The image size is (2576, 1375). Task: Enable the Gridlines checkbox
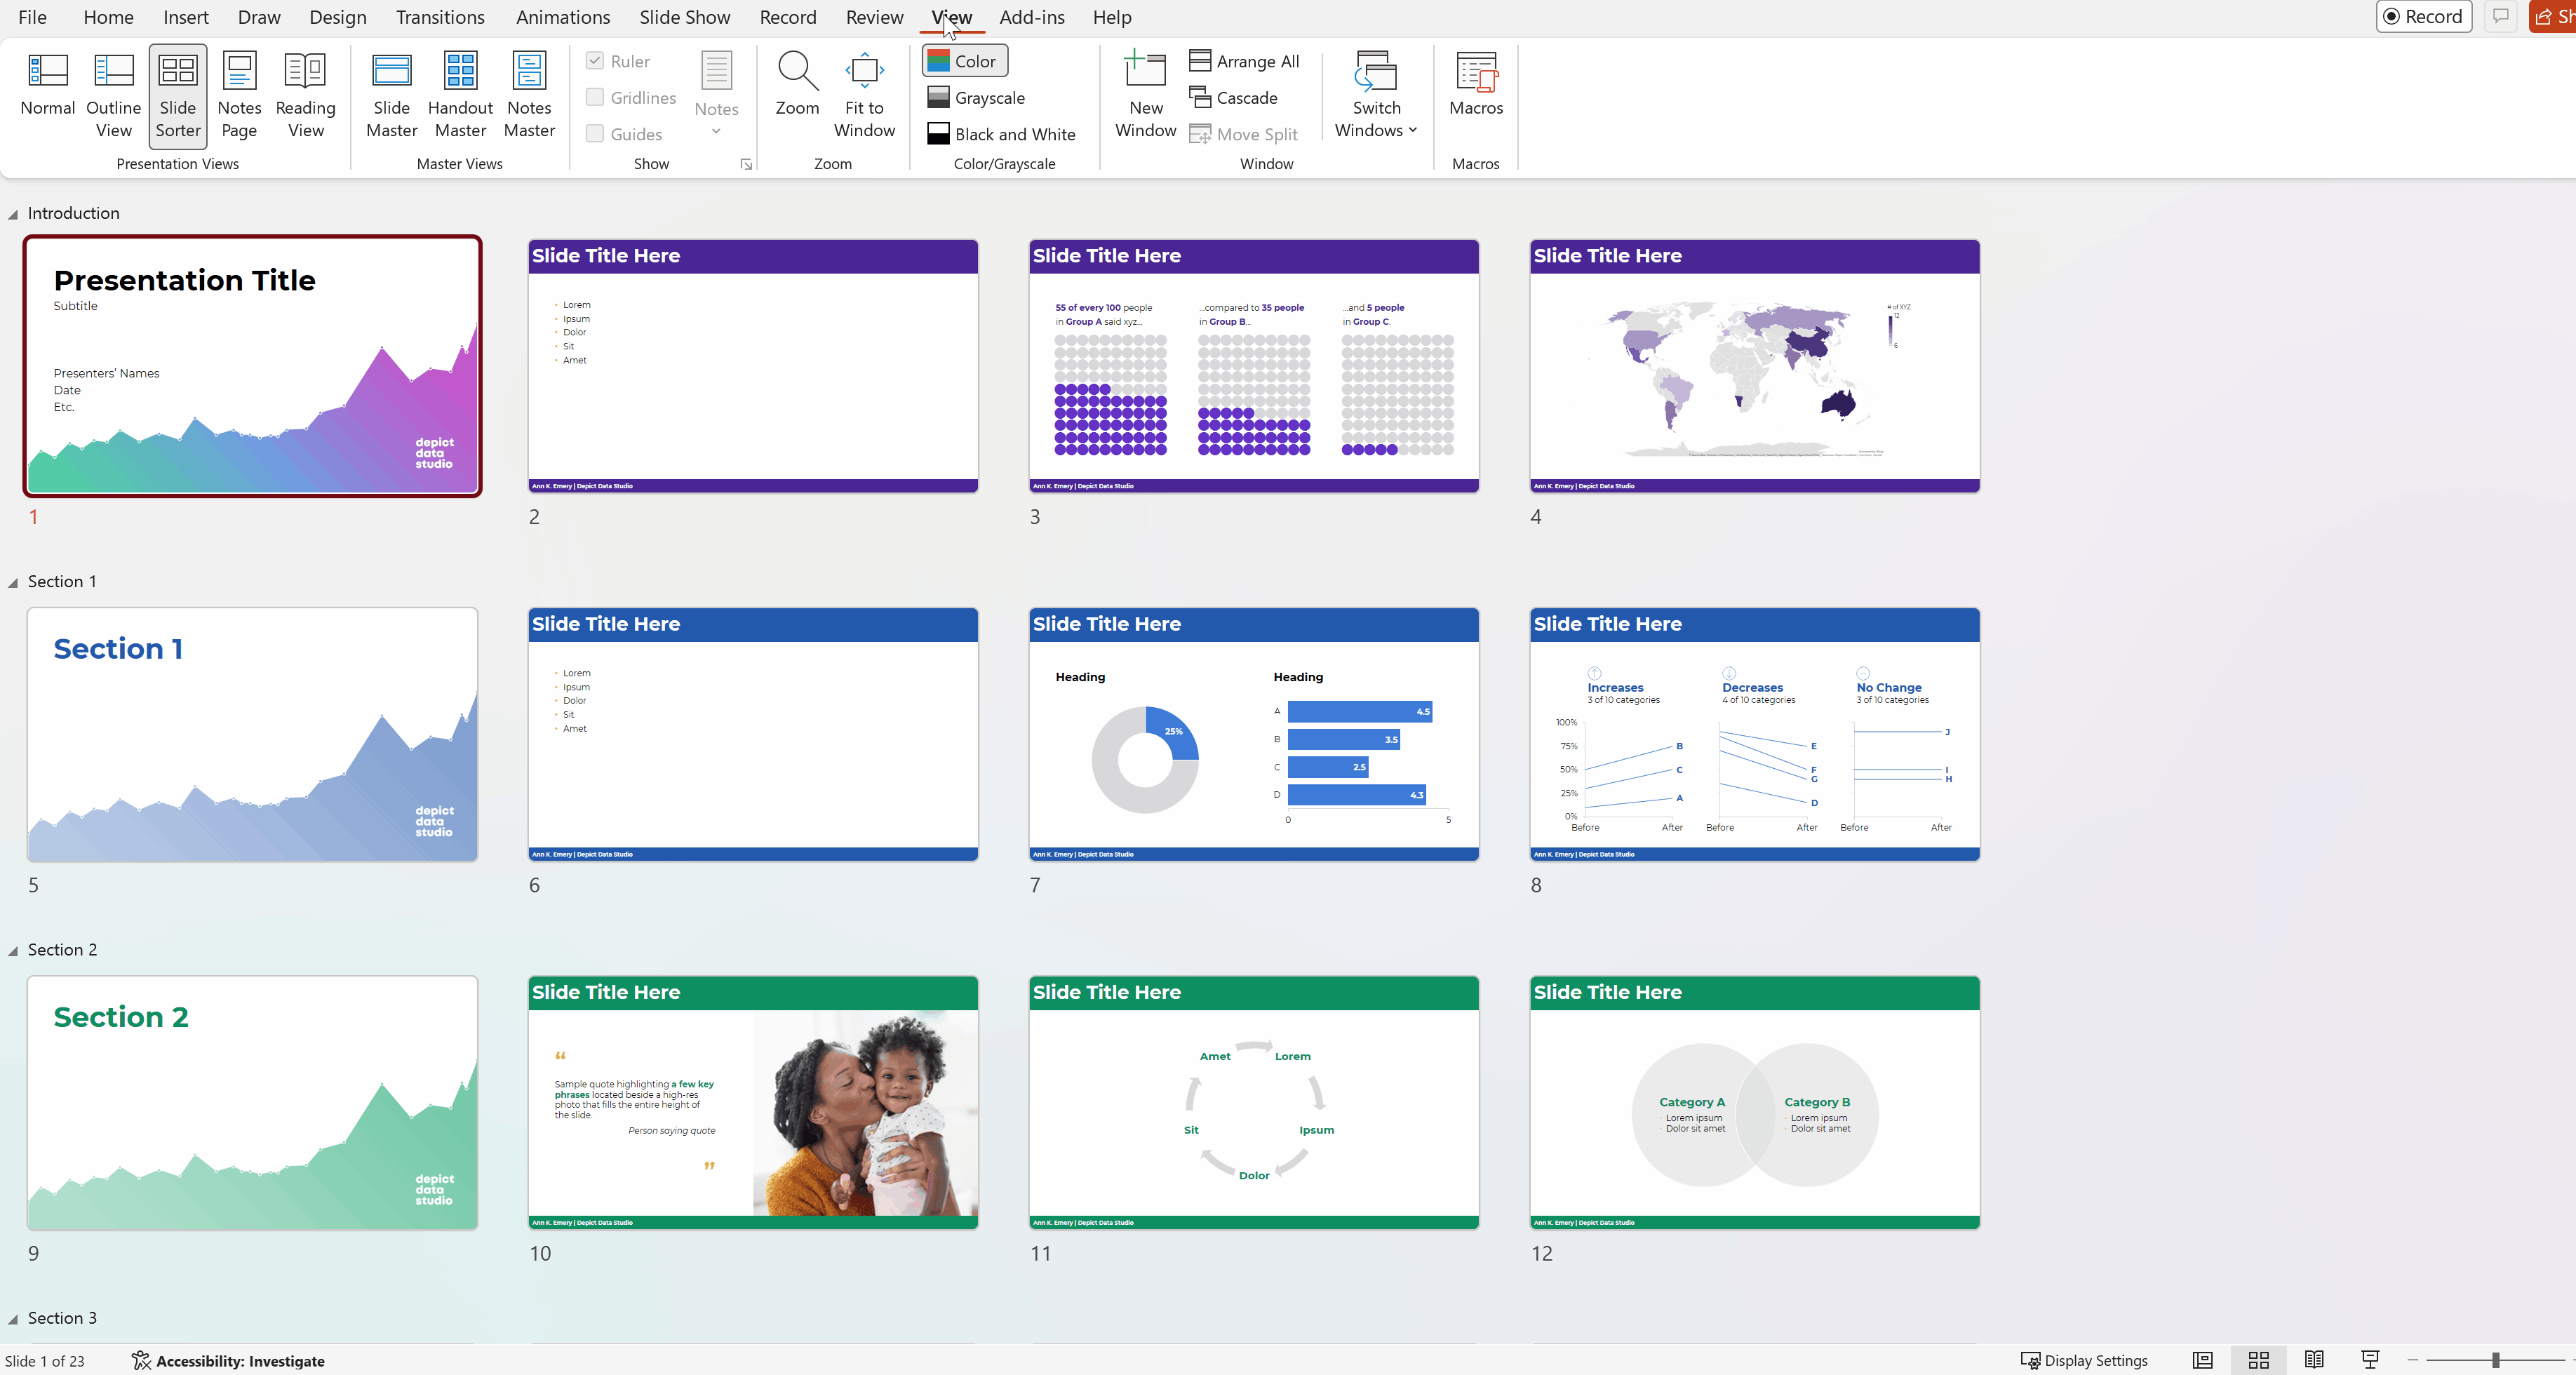(x=595, y=97)
